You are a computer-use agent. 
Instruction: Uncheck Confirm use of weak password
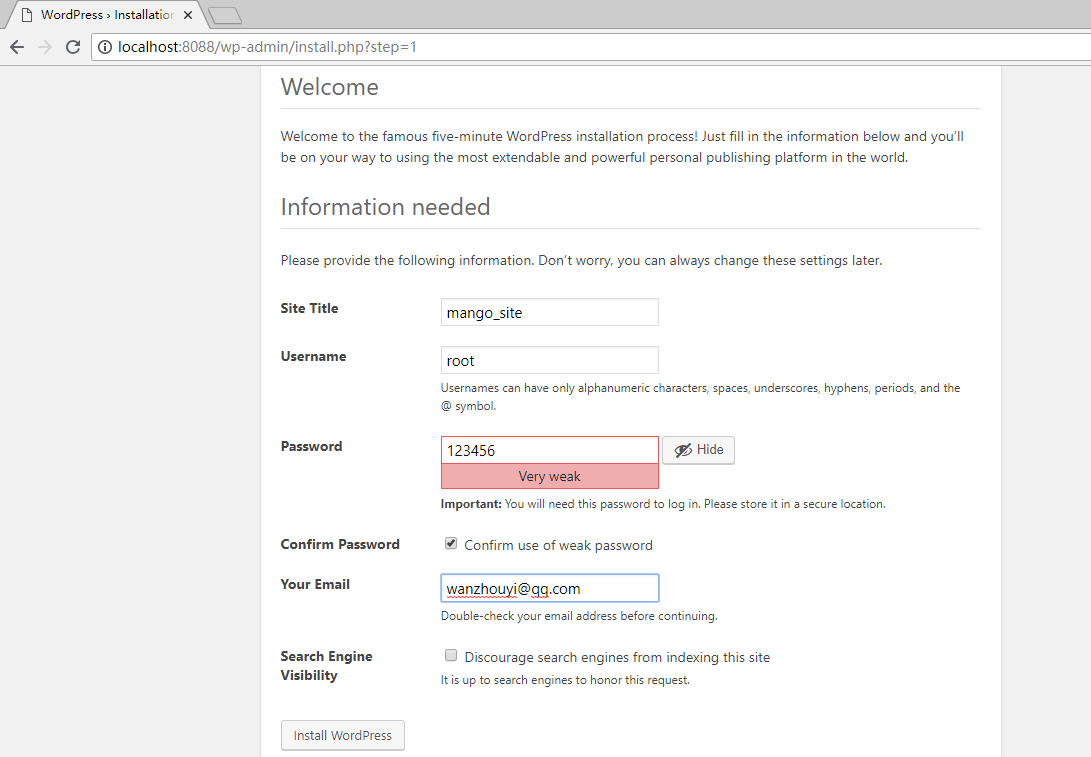pyautogui.click(x=451, y=544)
